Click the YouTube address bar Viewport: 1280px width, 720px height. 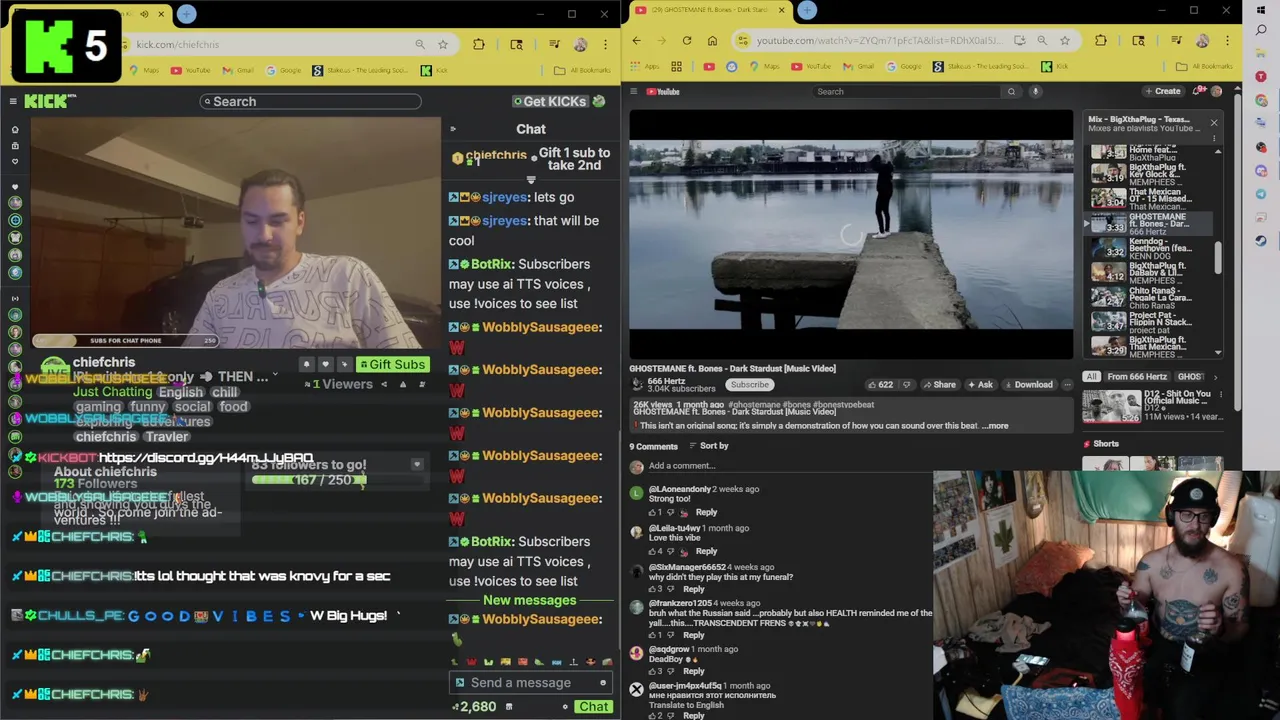point(878,40)
